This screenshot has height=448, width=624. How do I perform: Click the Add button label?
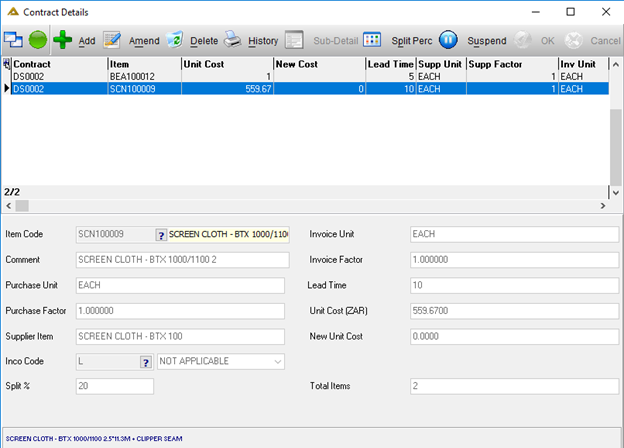[x=87, y=41]
